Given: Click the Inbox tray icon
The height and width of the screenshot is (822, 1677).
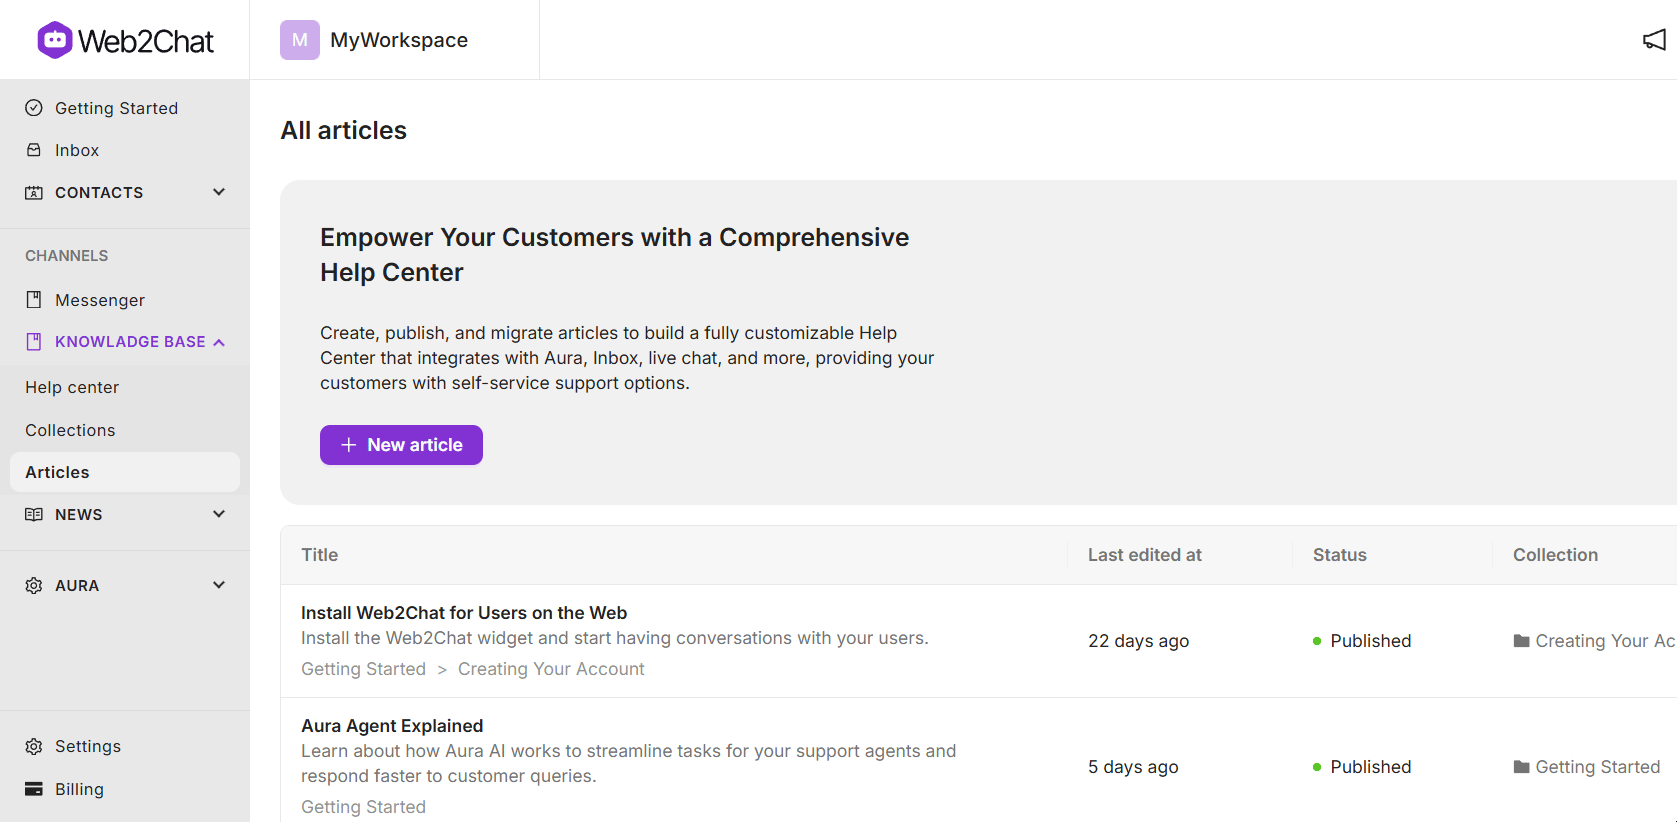Looking at the screenshot, I should coord(34,150).
